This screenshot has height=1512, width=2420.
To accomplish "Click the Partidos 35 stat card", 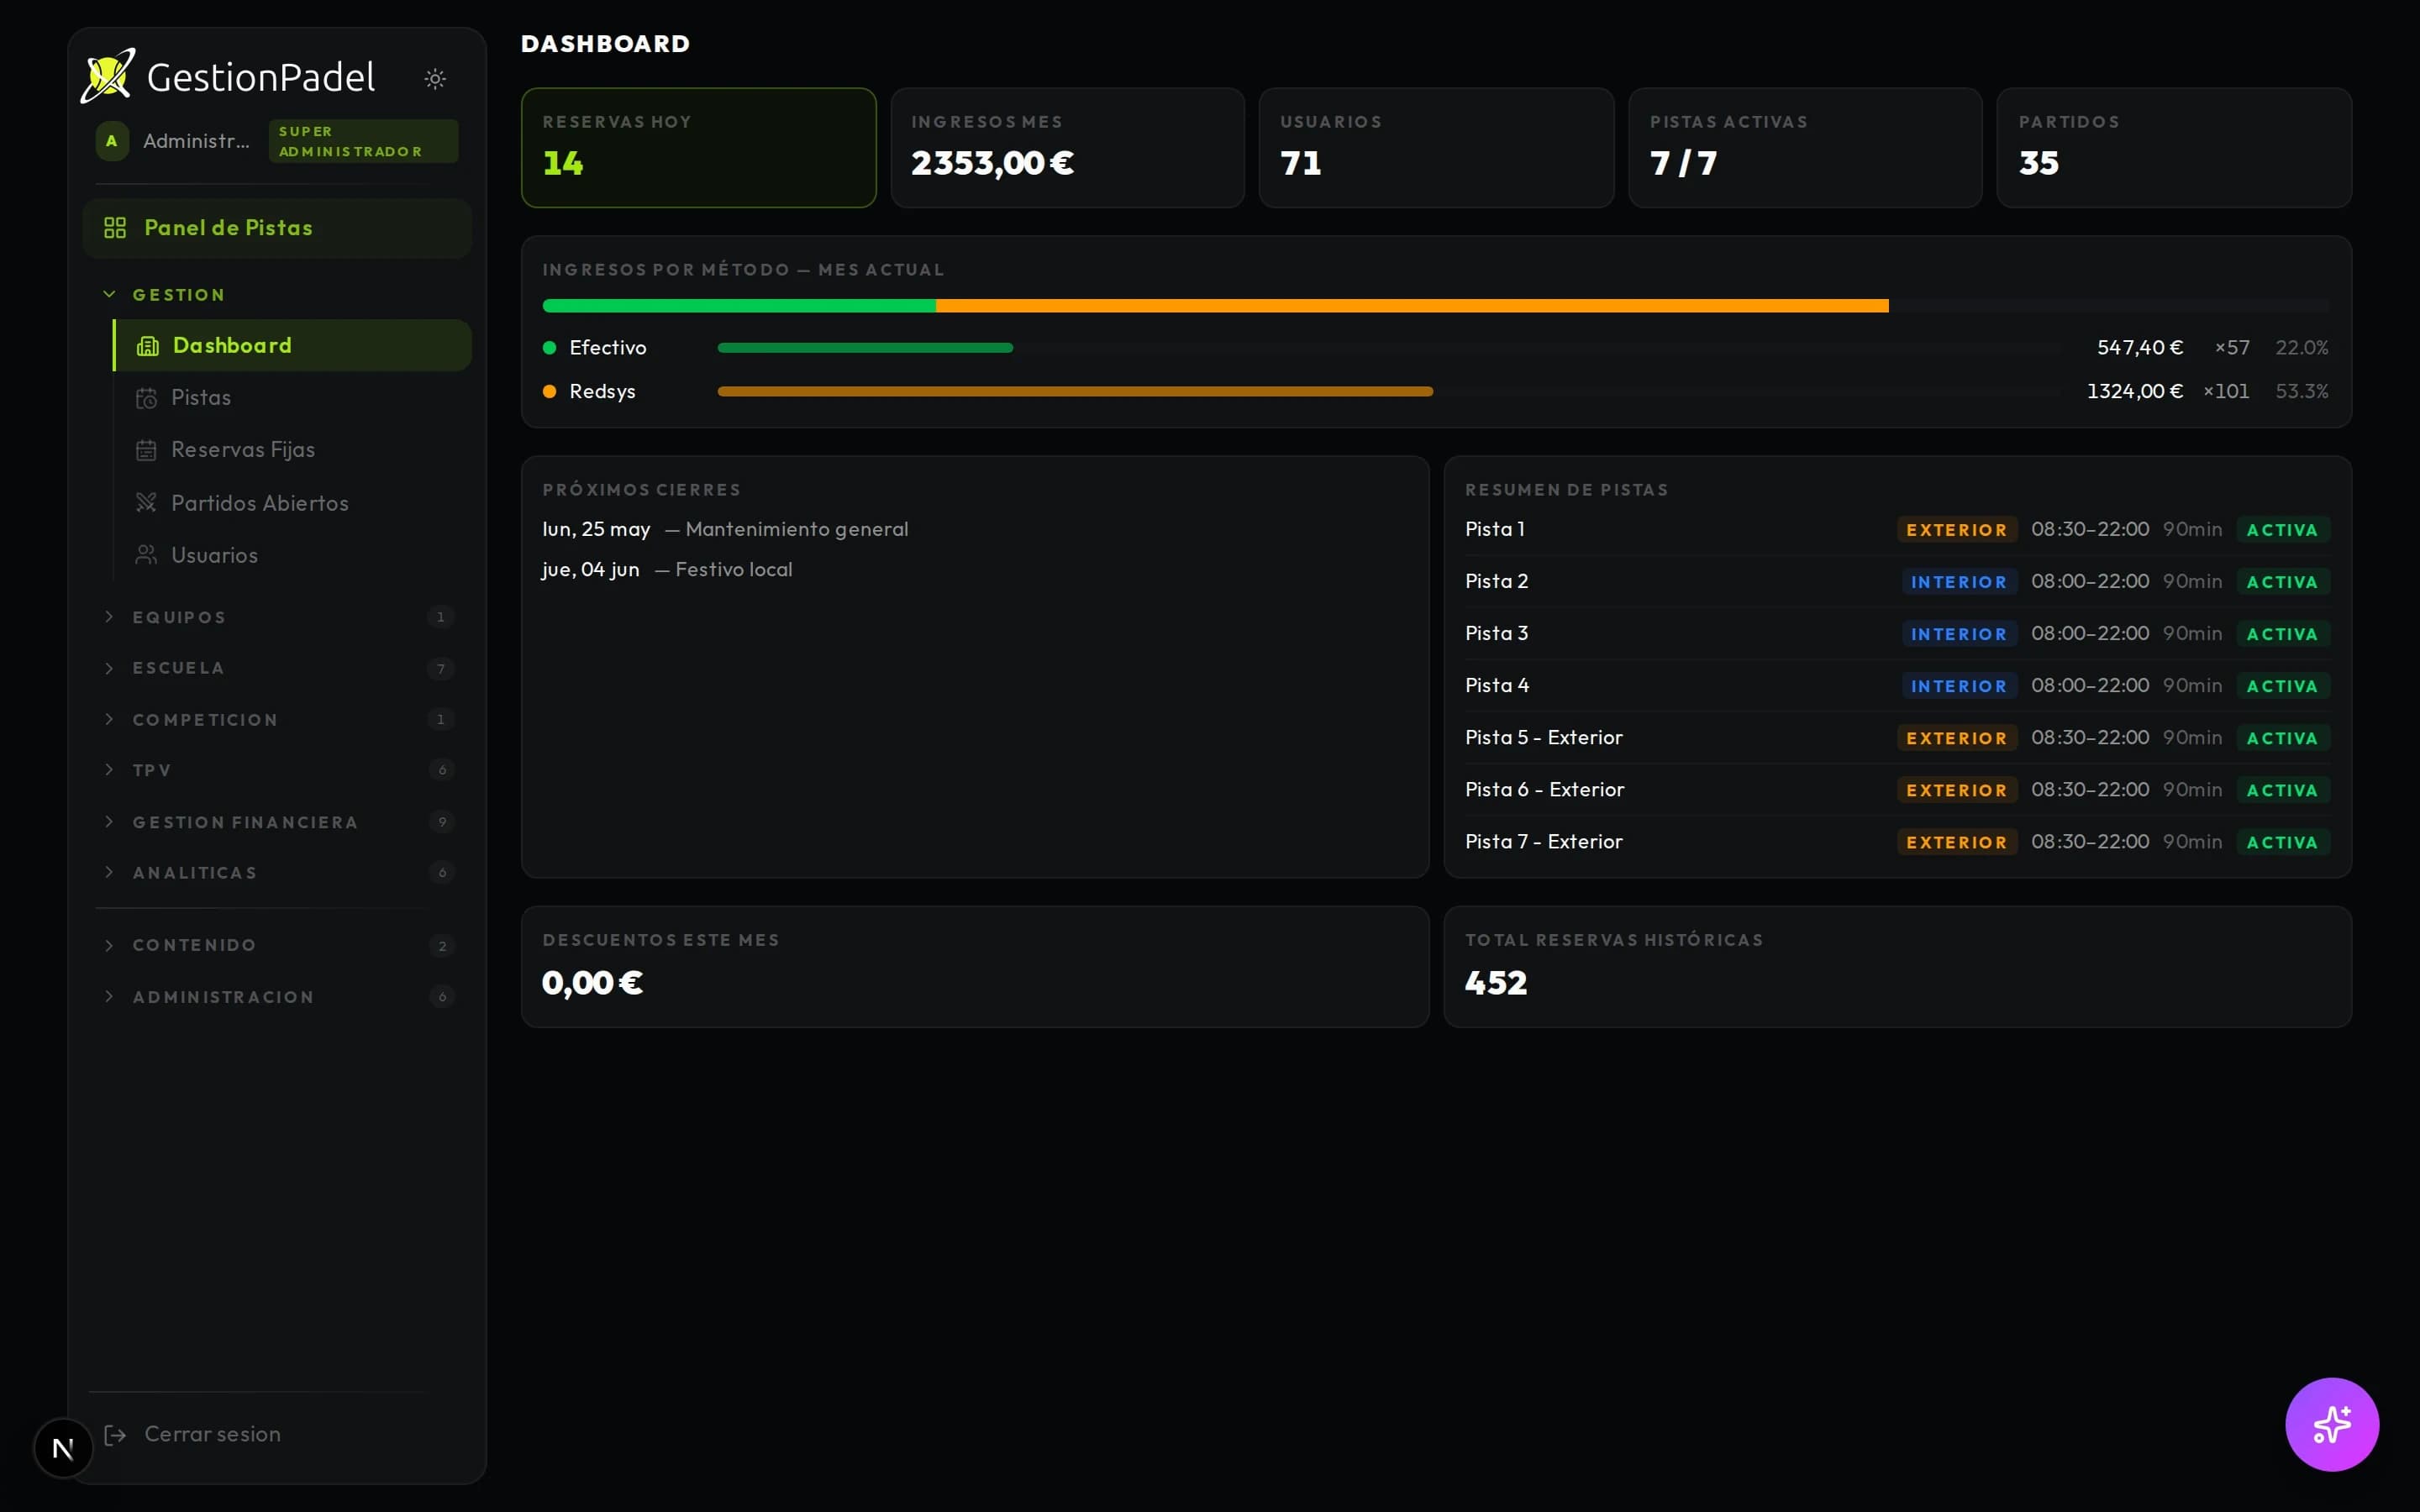I will pyautogui.click(x=2174, y=148).
